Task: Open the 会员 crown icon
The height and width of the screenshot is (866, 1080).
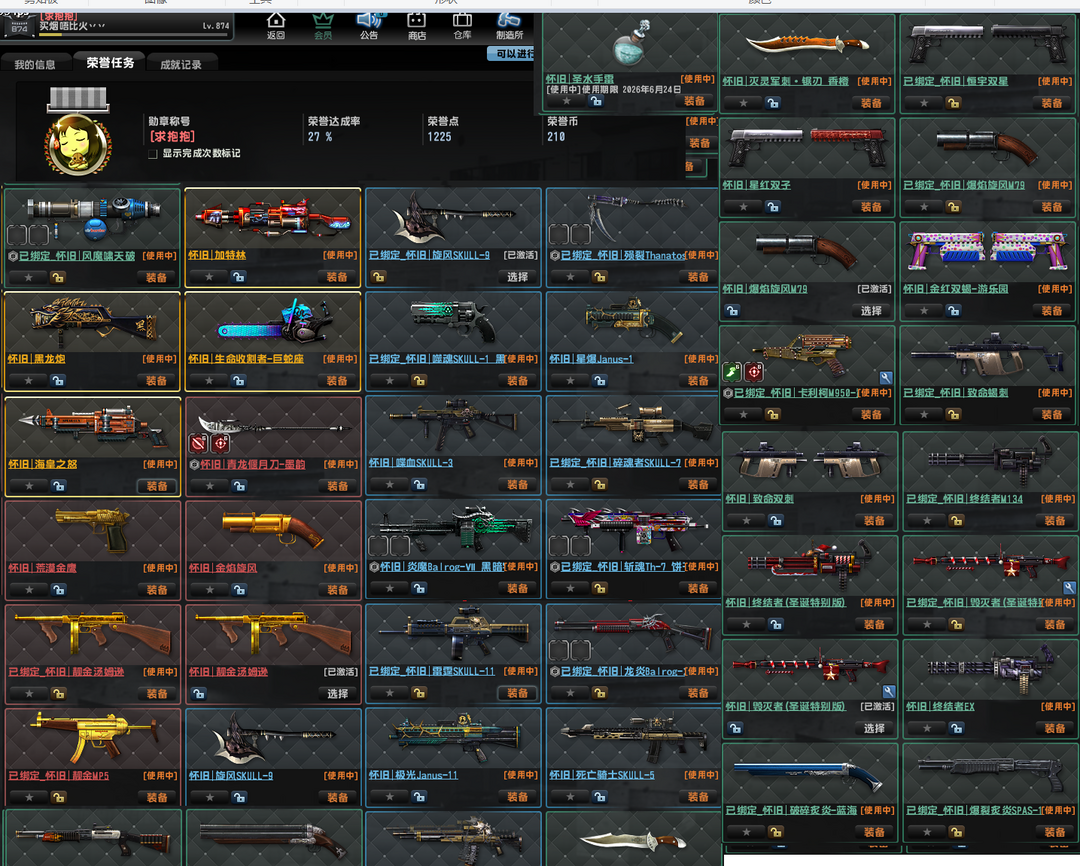Action: [x=323, y=21]
